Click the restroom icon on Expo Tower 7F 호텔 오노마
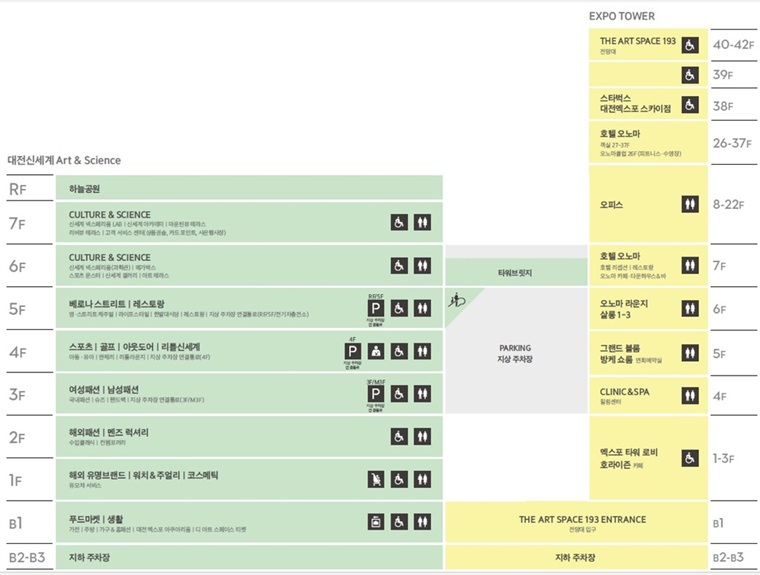 [x=690, y=265]
